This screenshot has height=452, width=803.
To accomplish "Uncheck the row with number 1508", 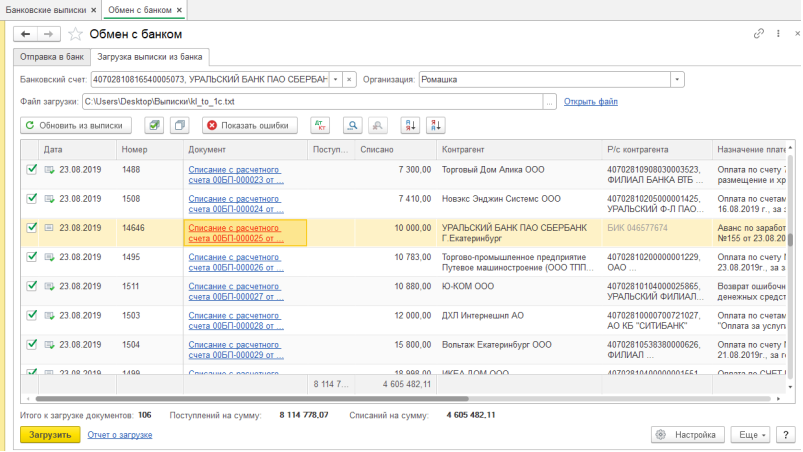I will (x=32, y=199).
